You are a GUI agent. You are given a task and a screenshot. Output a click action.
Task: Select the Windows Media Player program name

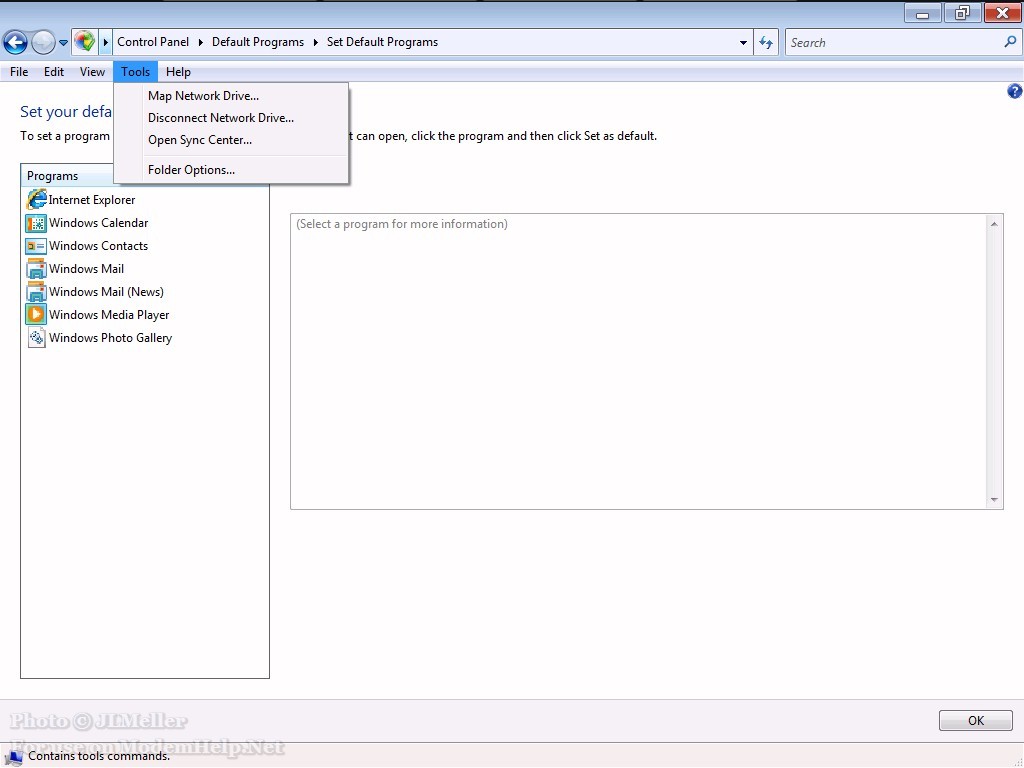(109, 315)
